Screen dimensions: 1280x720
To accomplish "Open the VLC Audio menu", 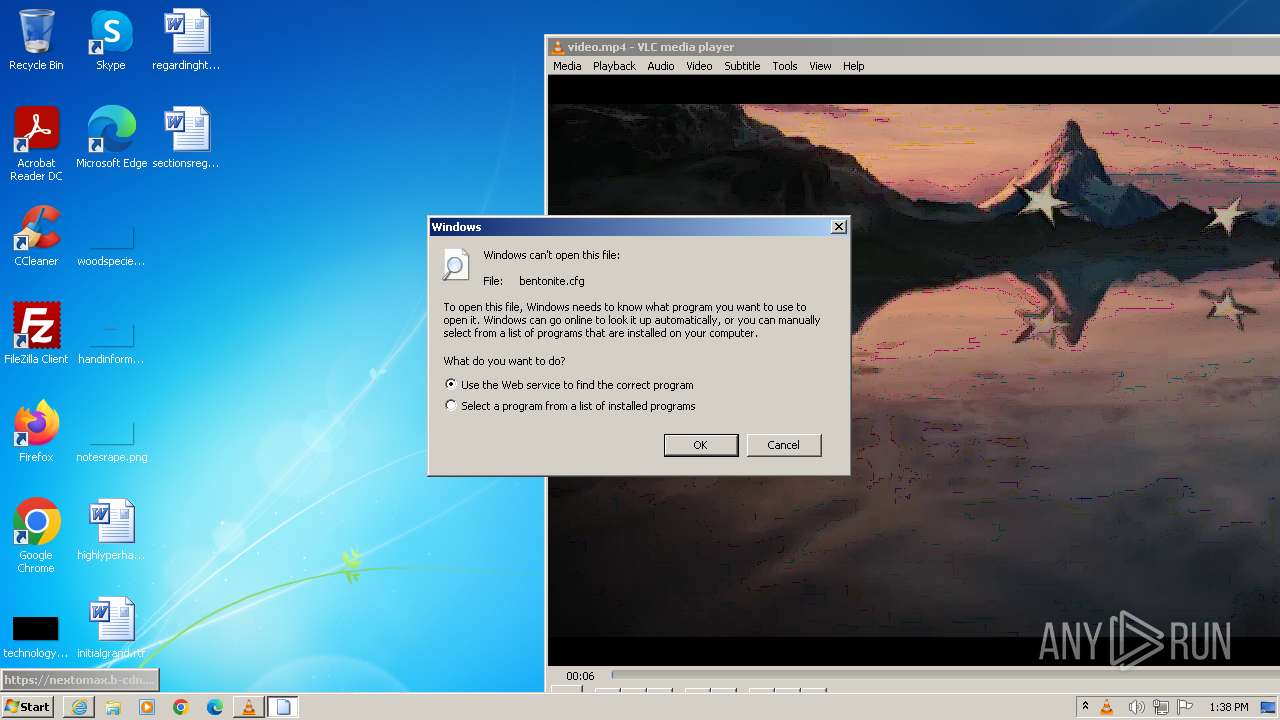I will [661, 66].
